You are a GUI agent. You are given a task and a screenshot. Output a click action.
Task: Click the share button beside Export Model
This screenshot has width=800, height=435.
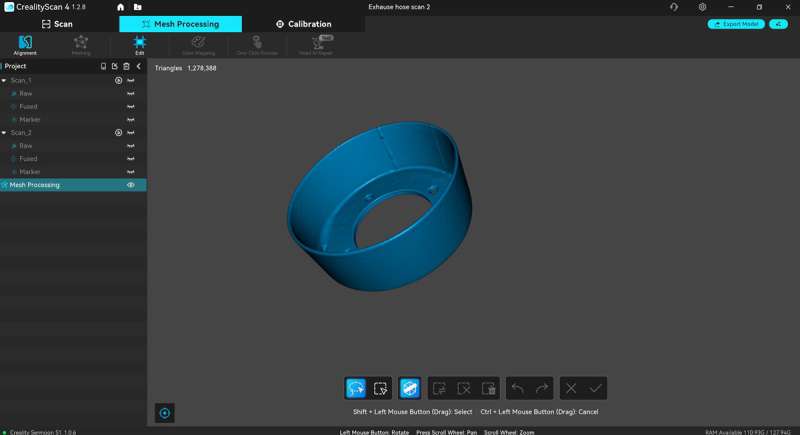tap(777, 24)
